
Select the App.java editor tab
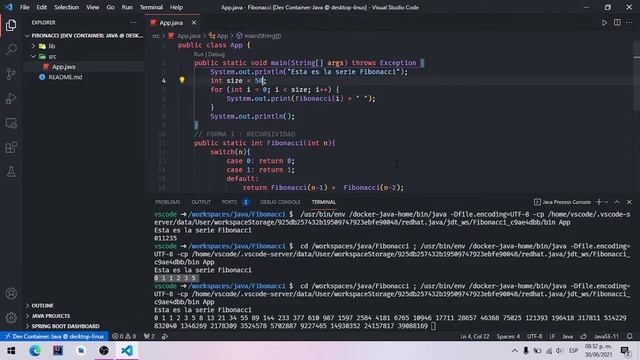click(171, 23)
